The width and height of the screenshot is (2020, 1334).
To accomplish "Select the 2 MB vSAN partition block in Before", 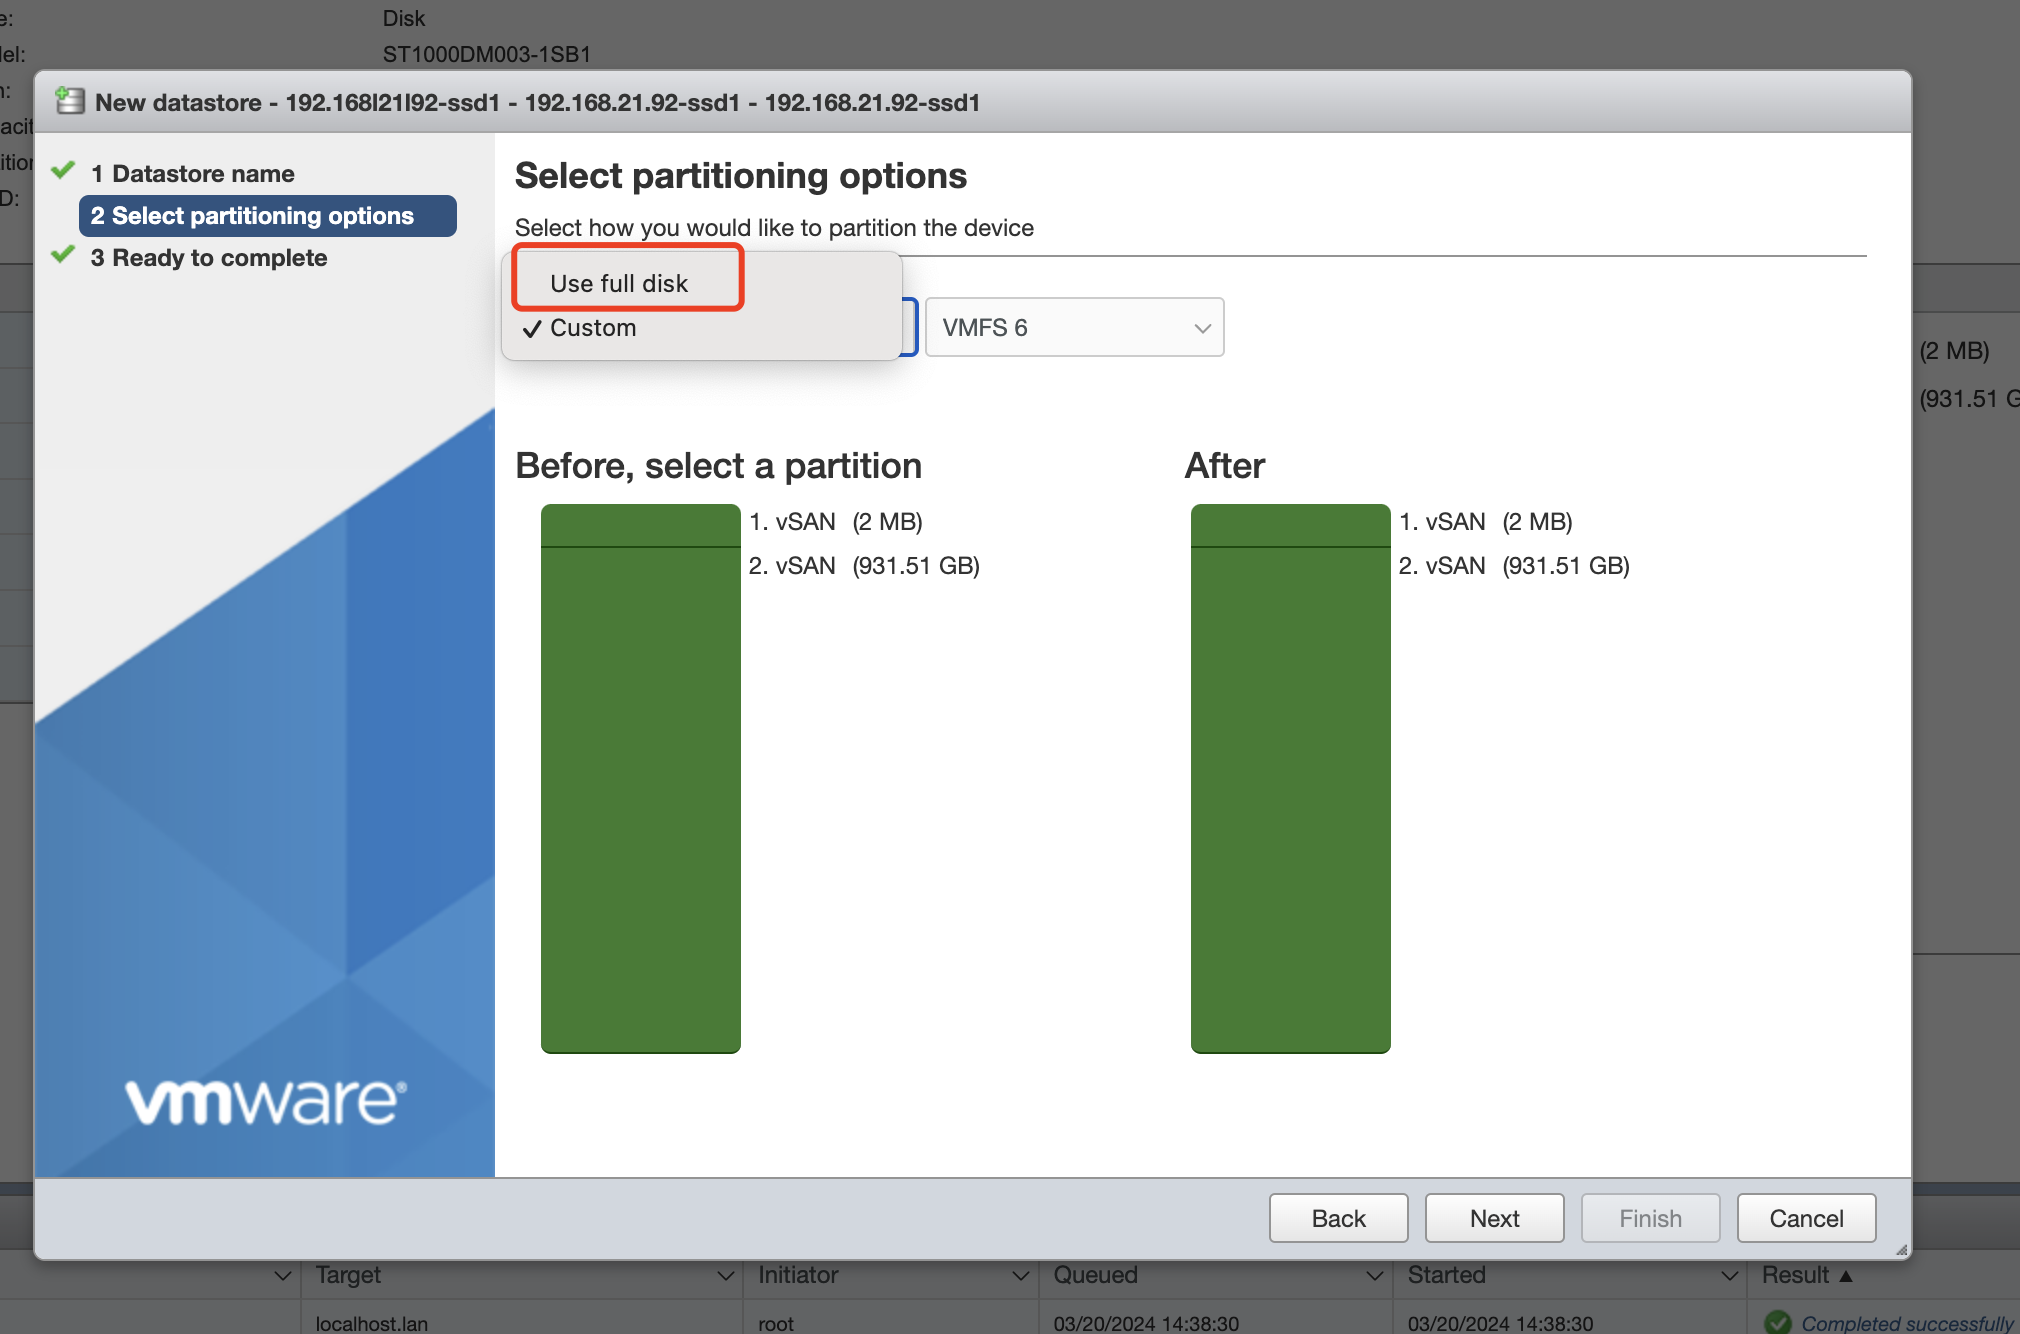I will click(640, 525).
